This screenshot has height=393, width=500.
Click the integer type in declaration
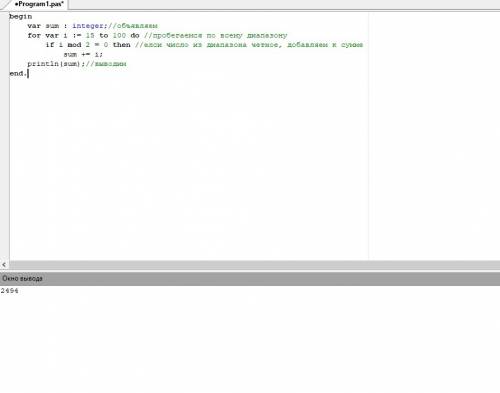88,26
